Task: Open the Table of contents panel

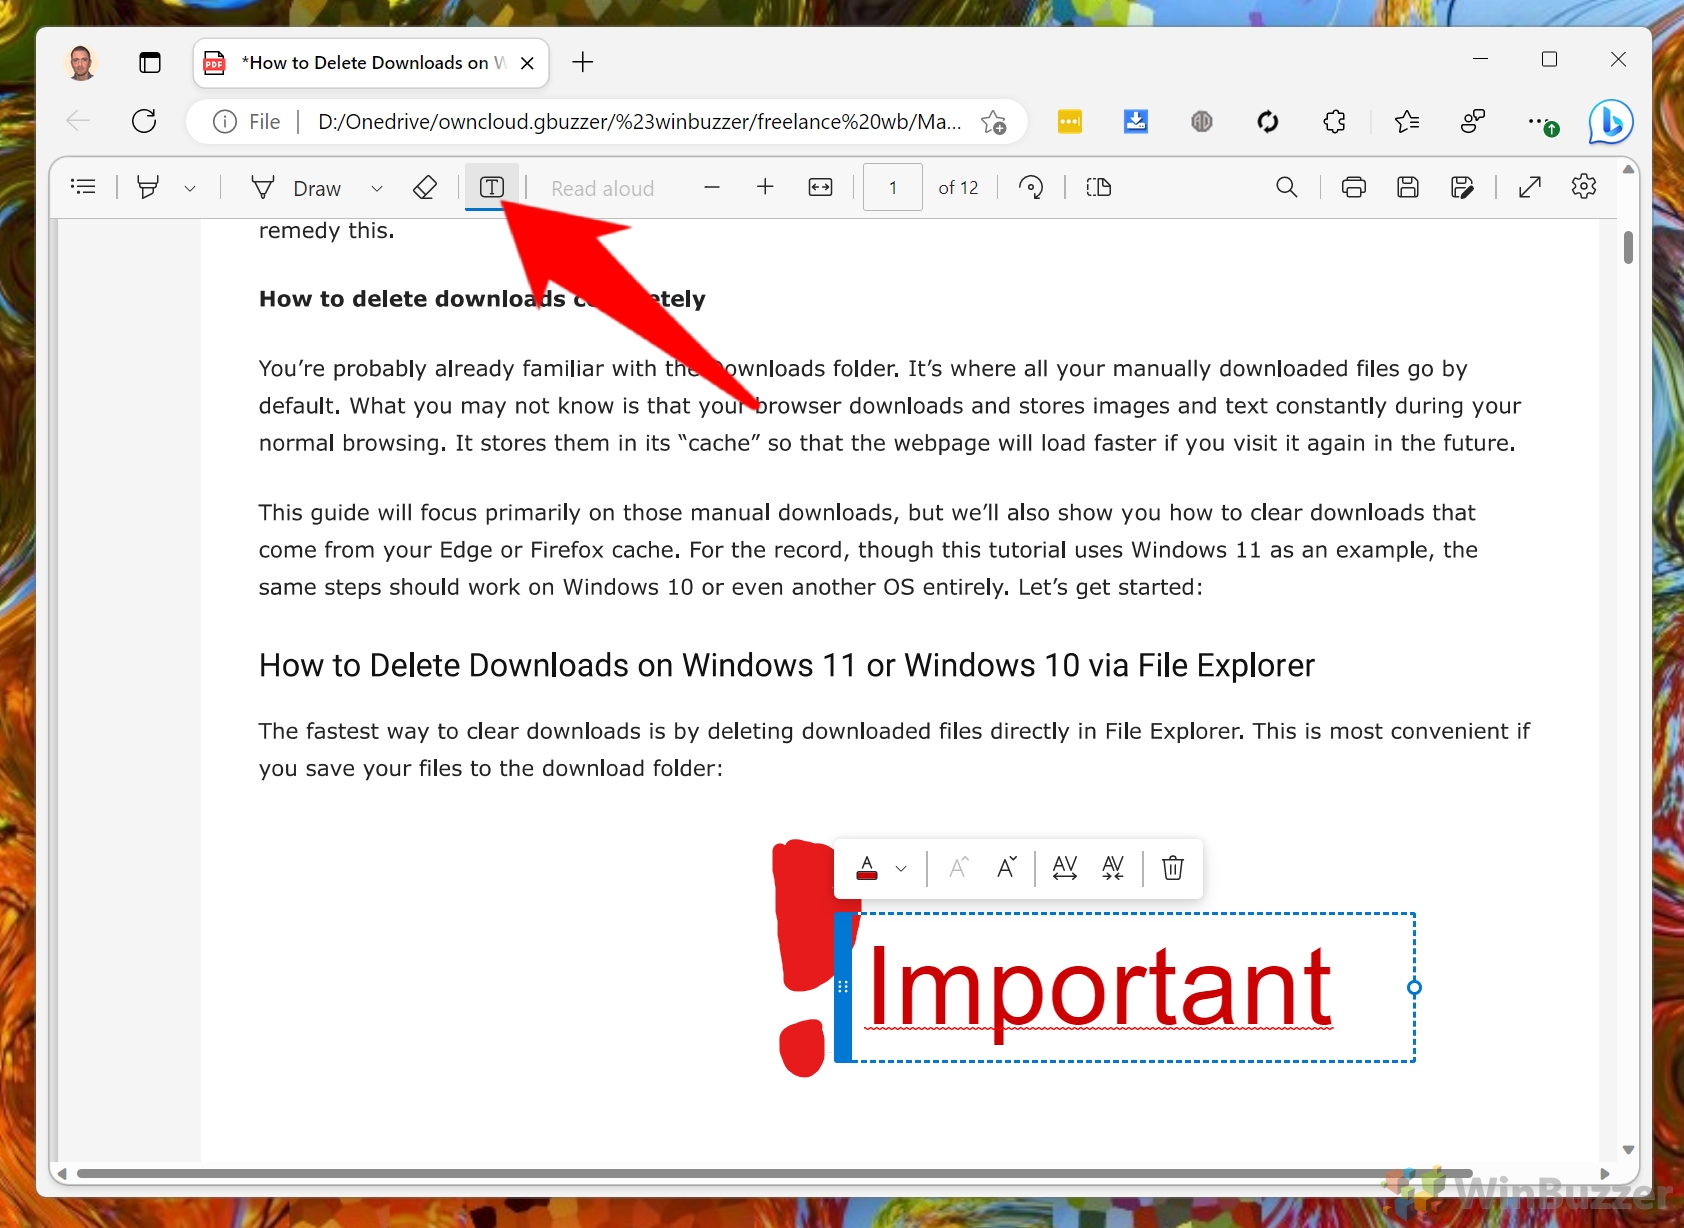Action: coord(83,187)
